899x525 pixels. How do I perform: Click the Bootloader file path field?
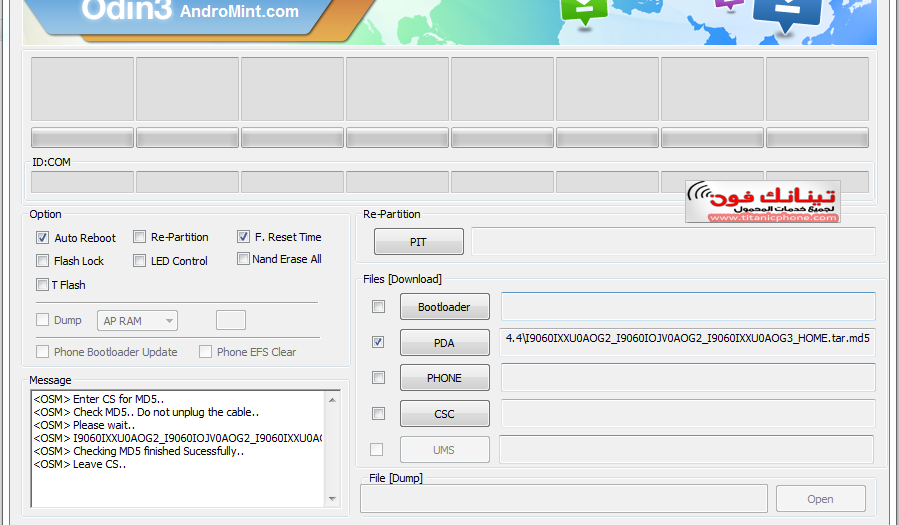click(x=688, y=307)
